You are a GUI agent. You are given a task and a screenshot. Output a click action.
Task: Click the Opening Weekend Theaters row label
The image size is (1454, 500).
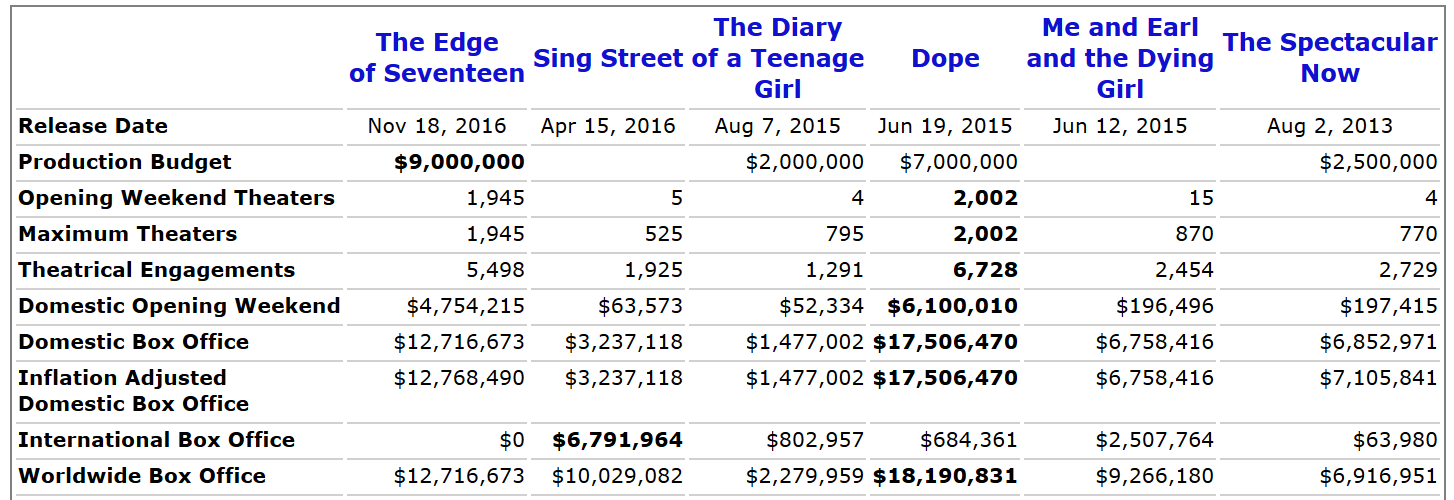(177, 198)
